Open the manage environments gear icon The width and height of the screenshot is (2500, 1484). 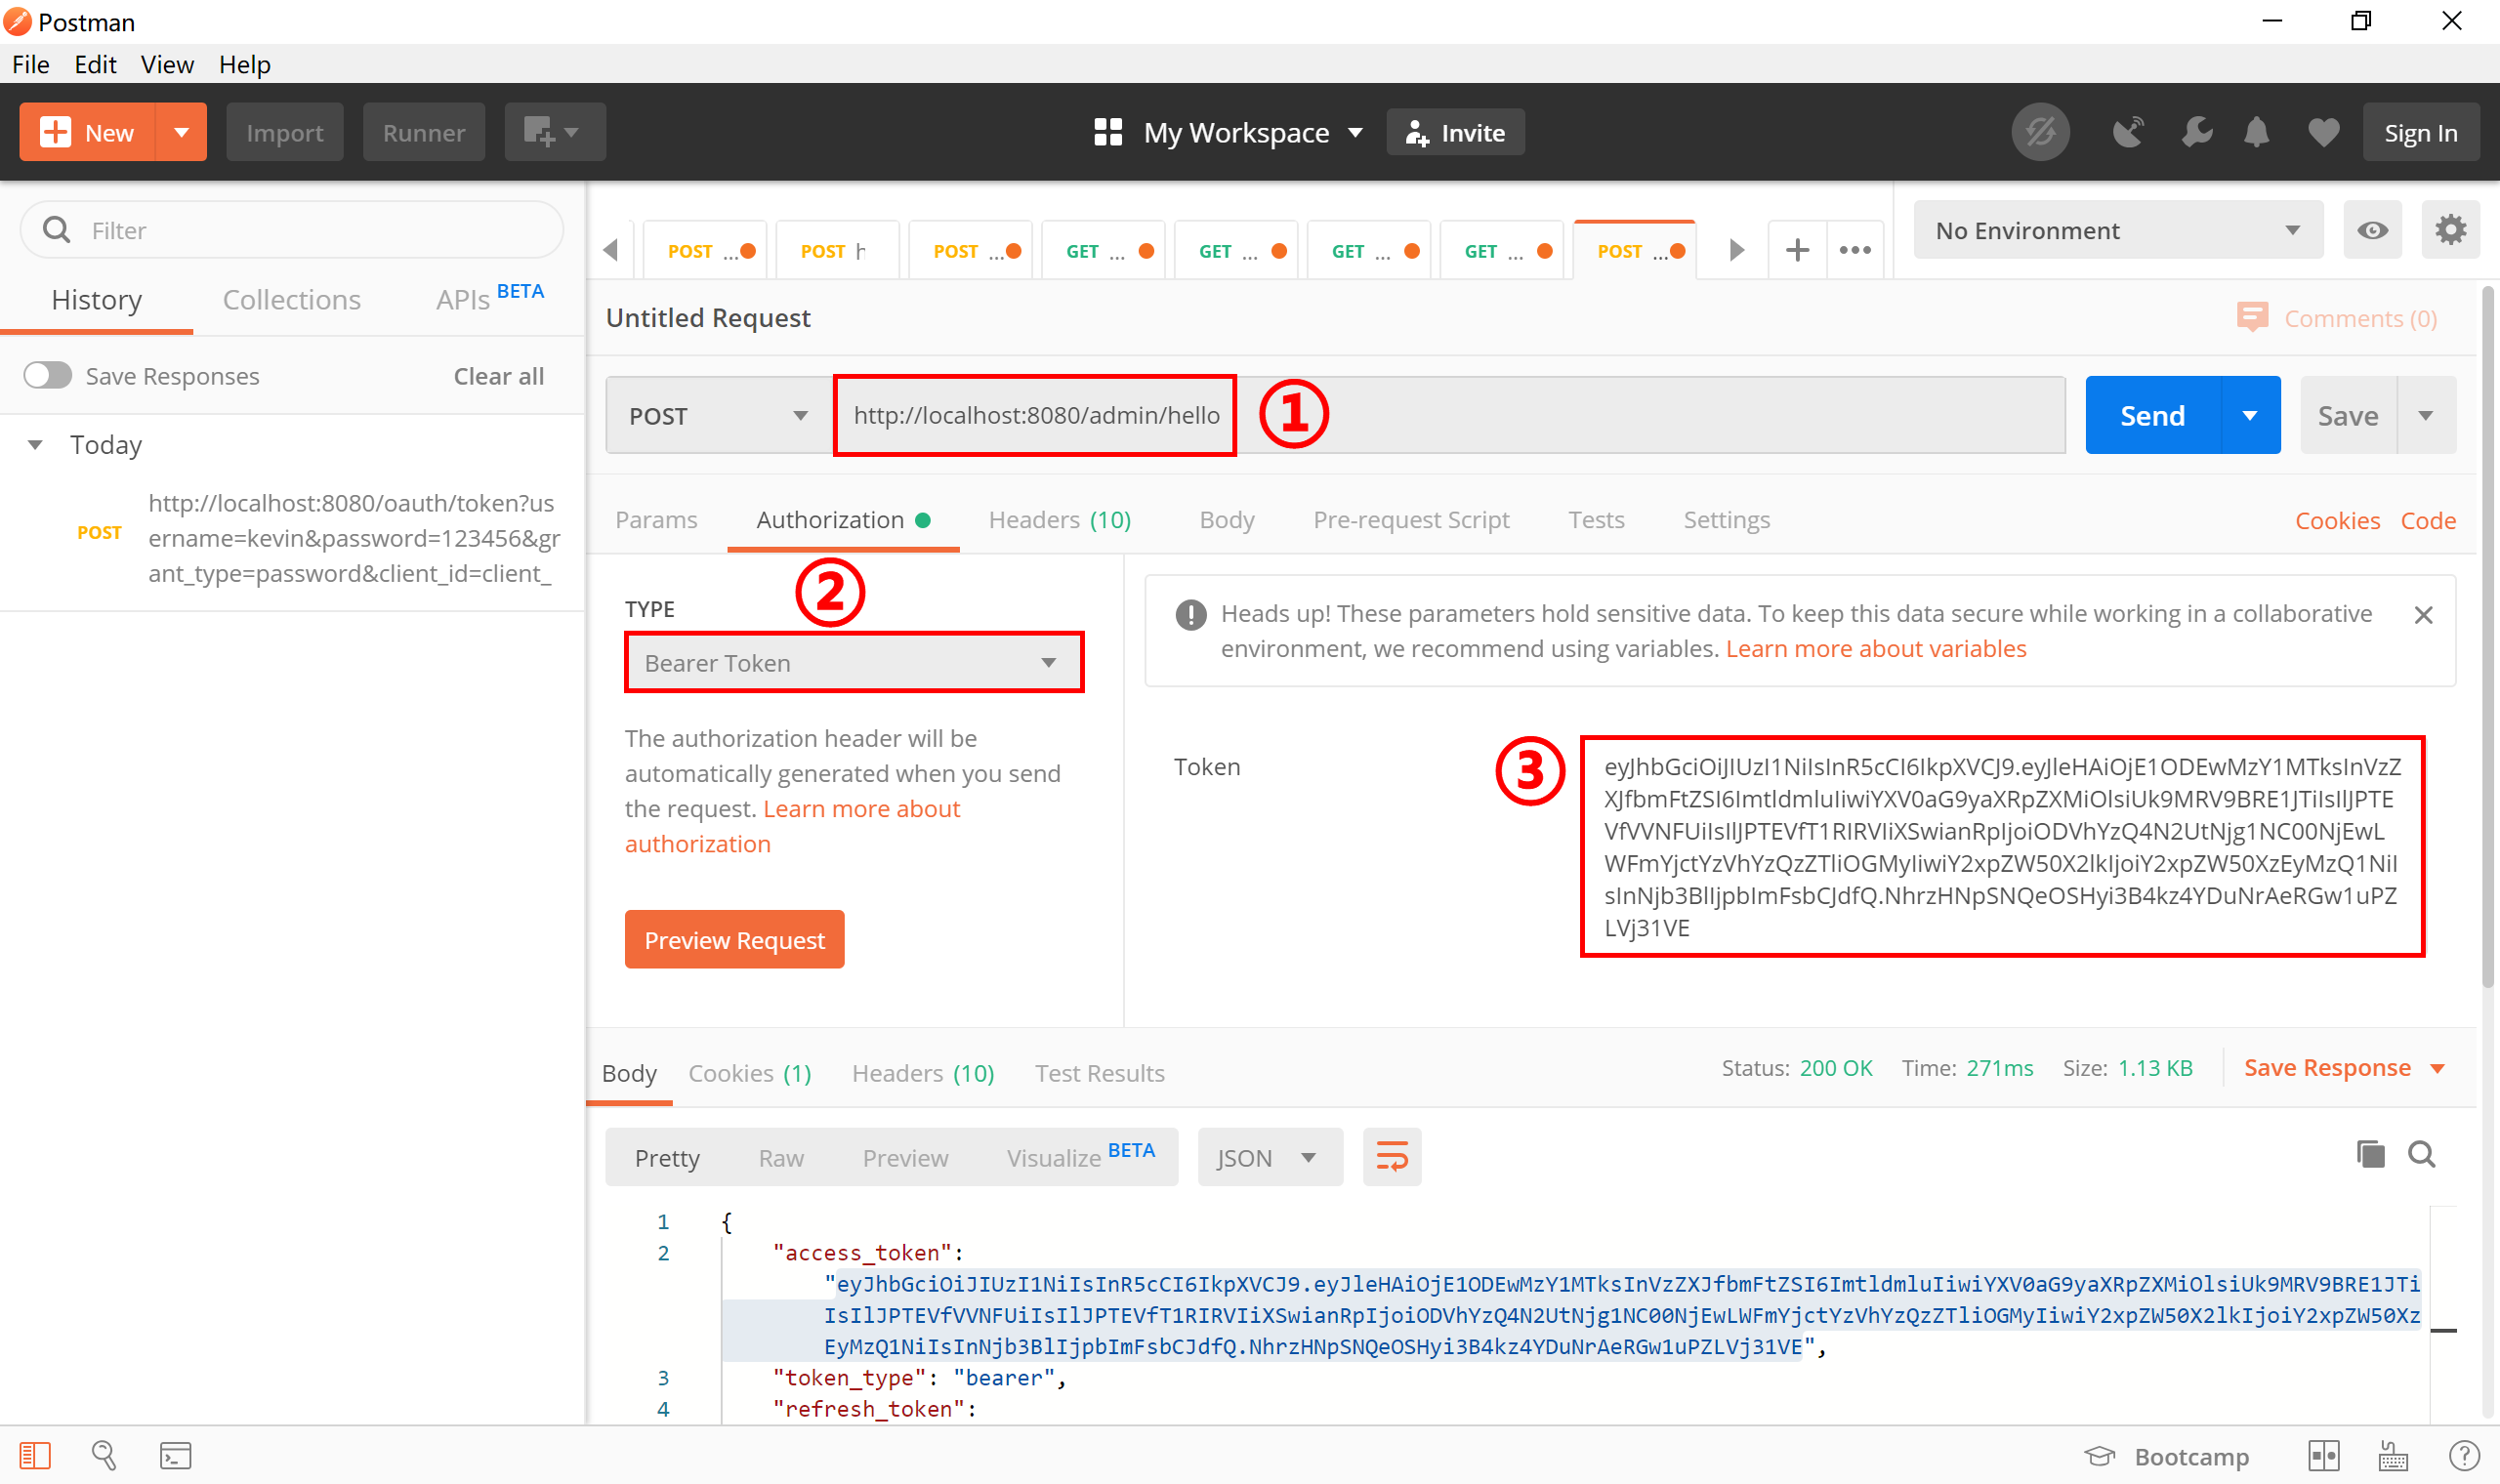pos(2450,230)
